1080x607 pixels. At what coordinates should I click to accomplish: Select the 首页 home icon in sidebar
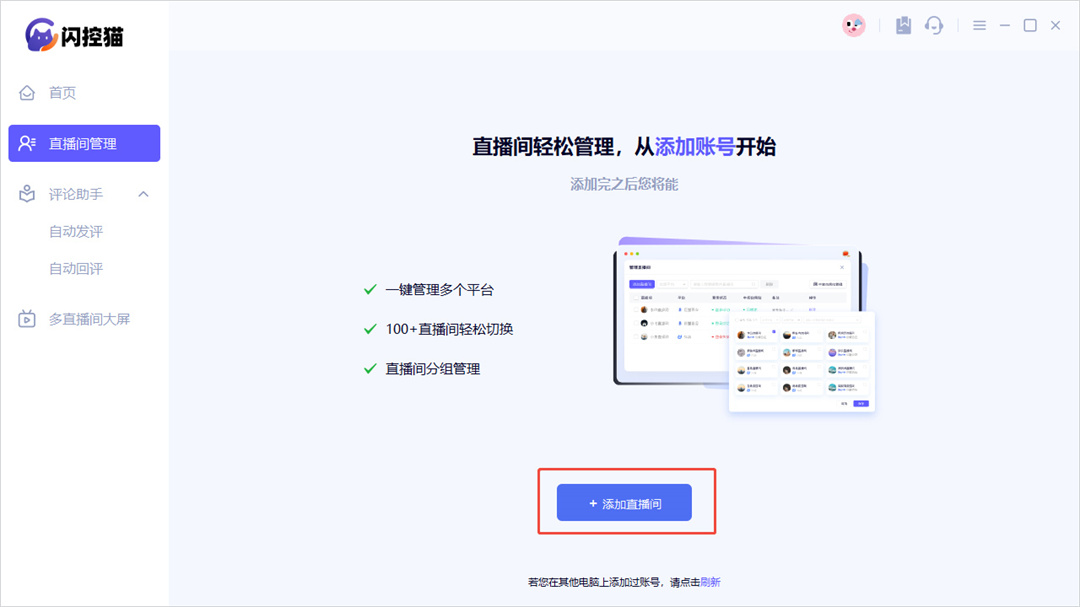click(26, 92)
